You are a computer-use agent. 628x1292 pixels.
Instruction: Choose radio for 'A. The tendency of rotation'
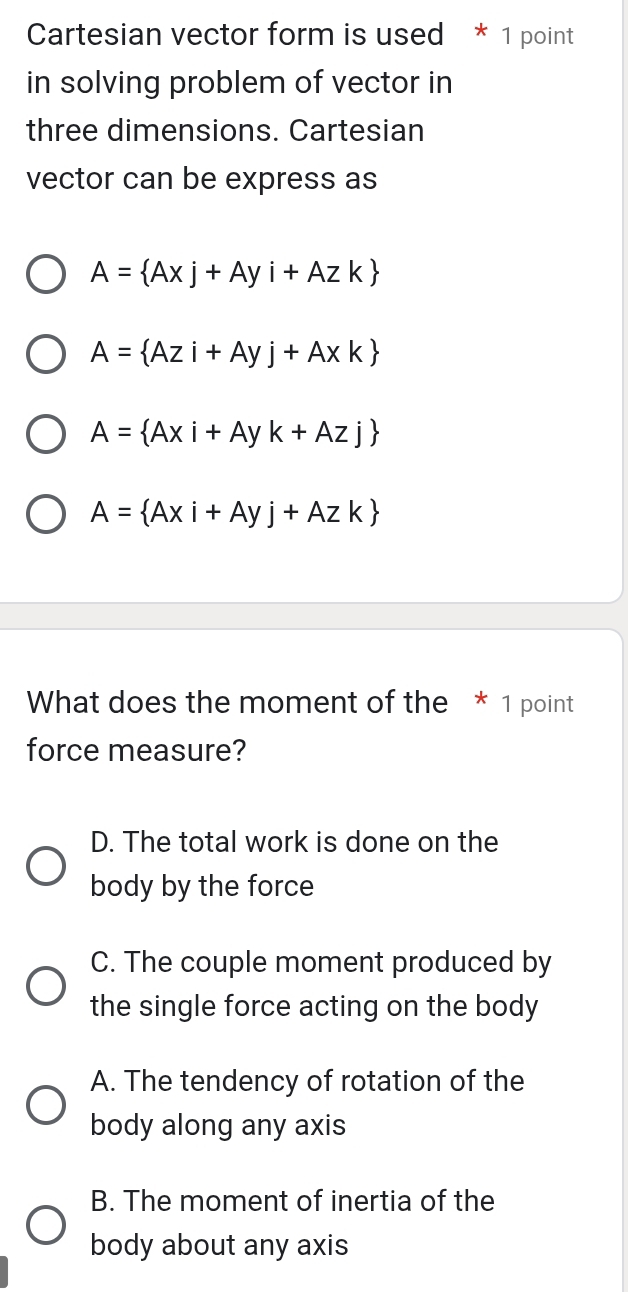click(45, 1104)
